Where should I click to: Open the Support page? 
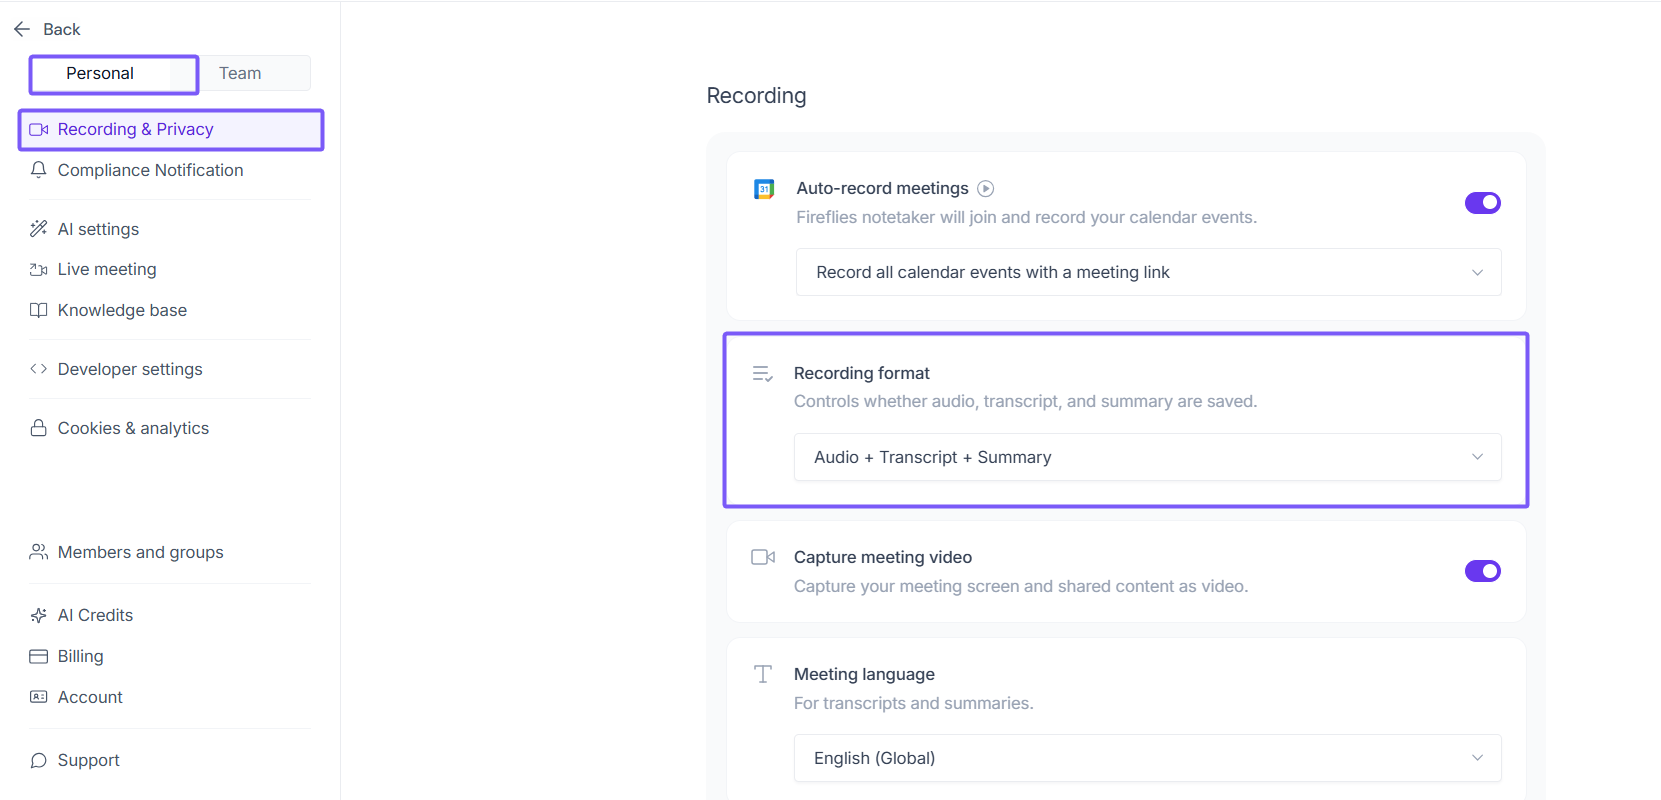[88, 760]
